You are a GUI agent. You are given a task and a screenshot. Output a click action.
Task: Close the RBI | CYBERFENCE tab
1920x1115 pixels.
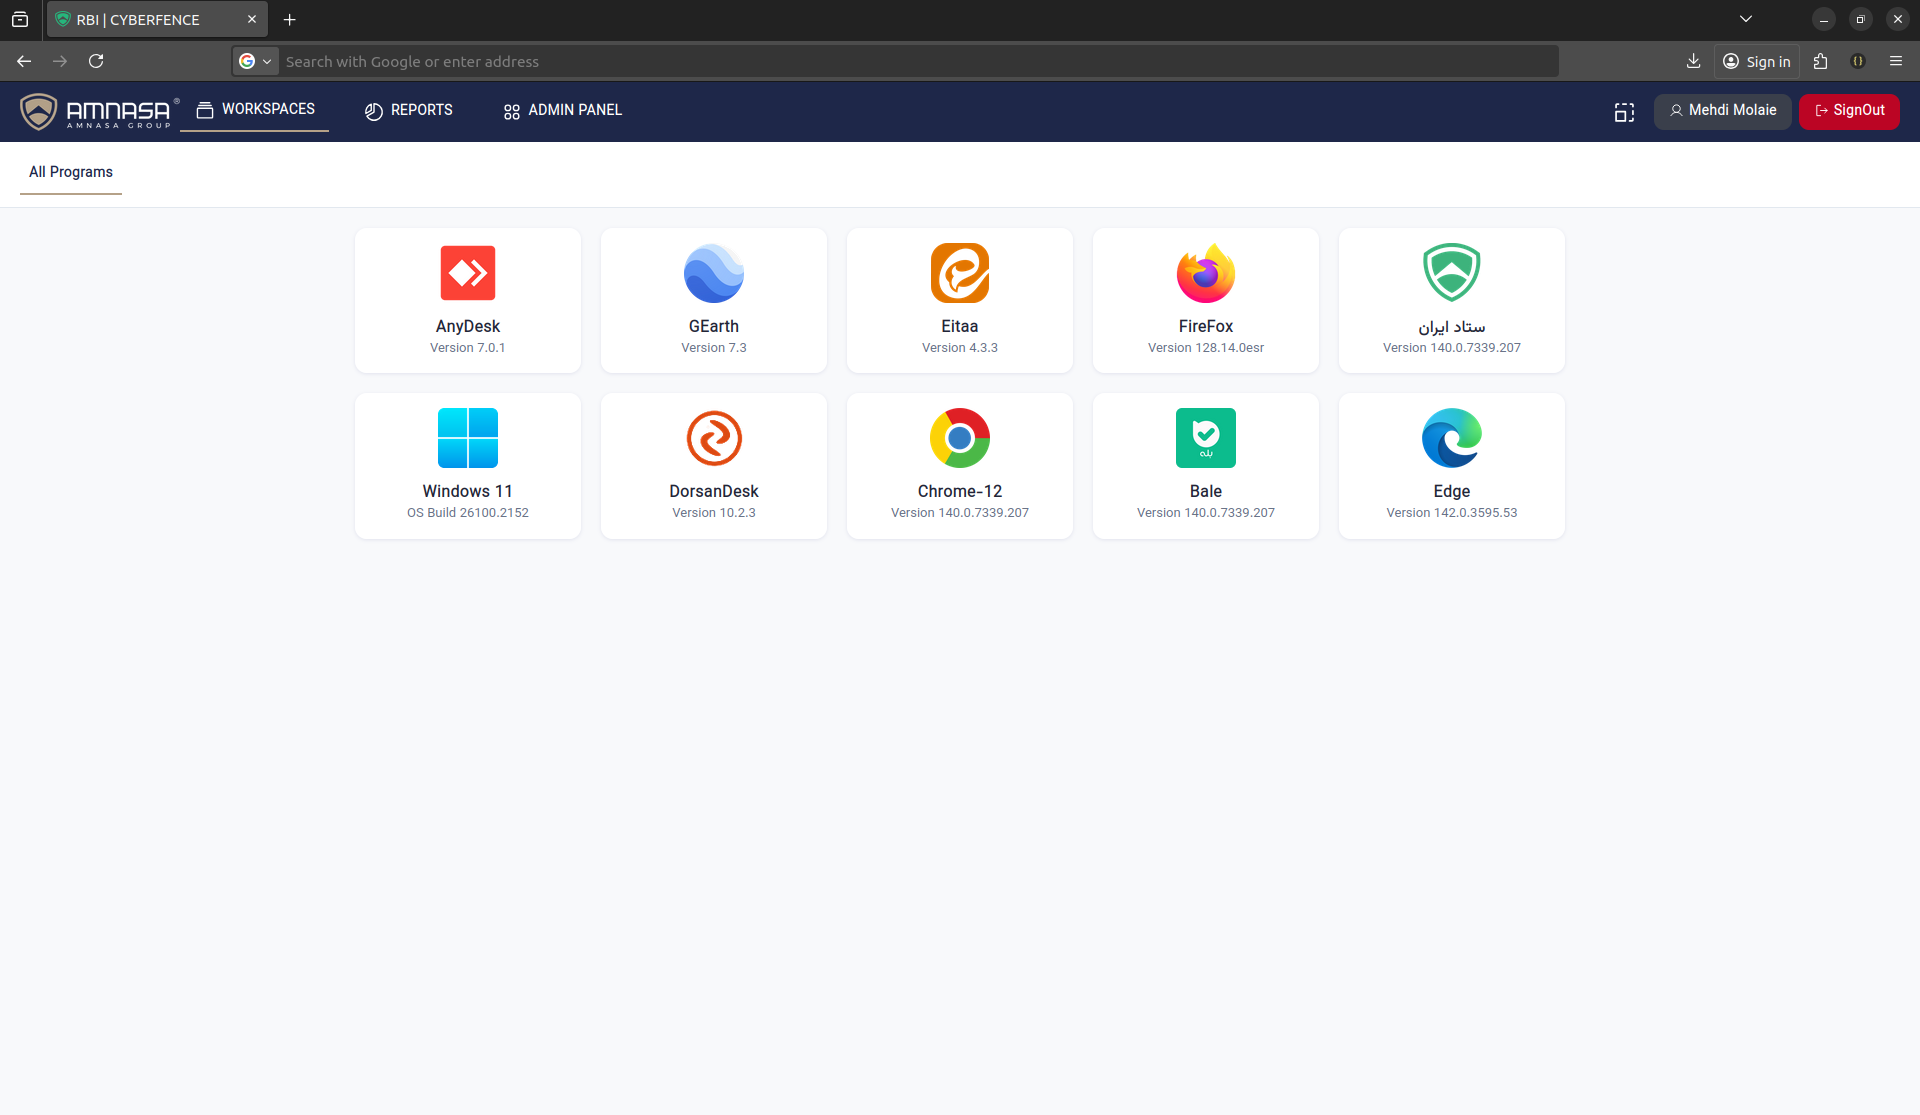click(252, 19)
